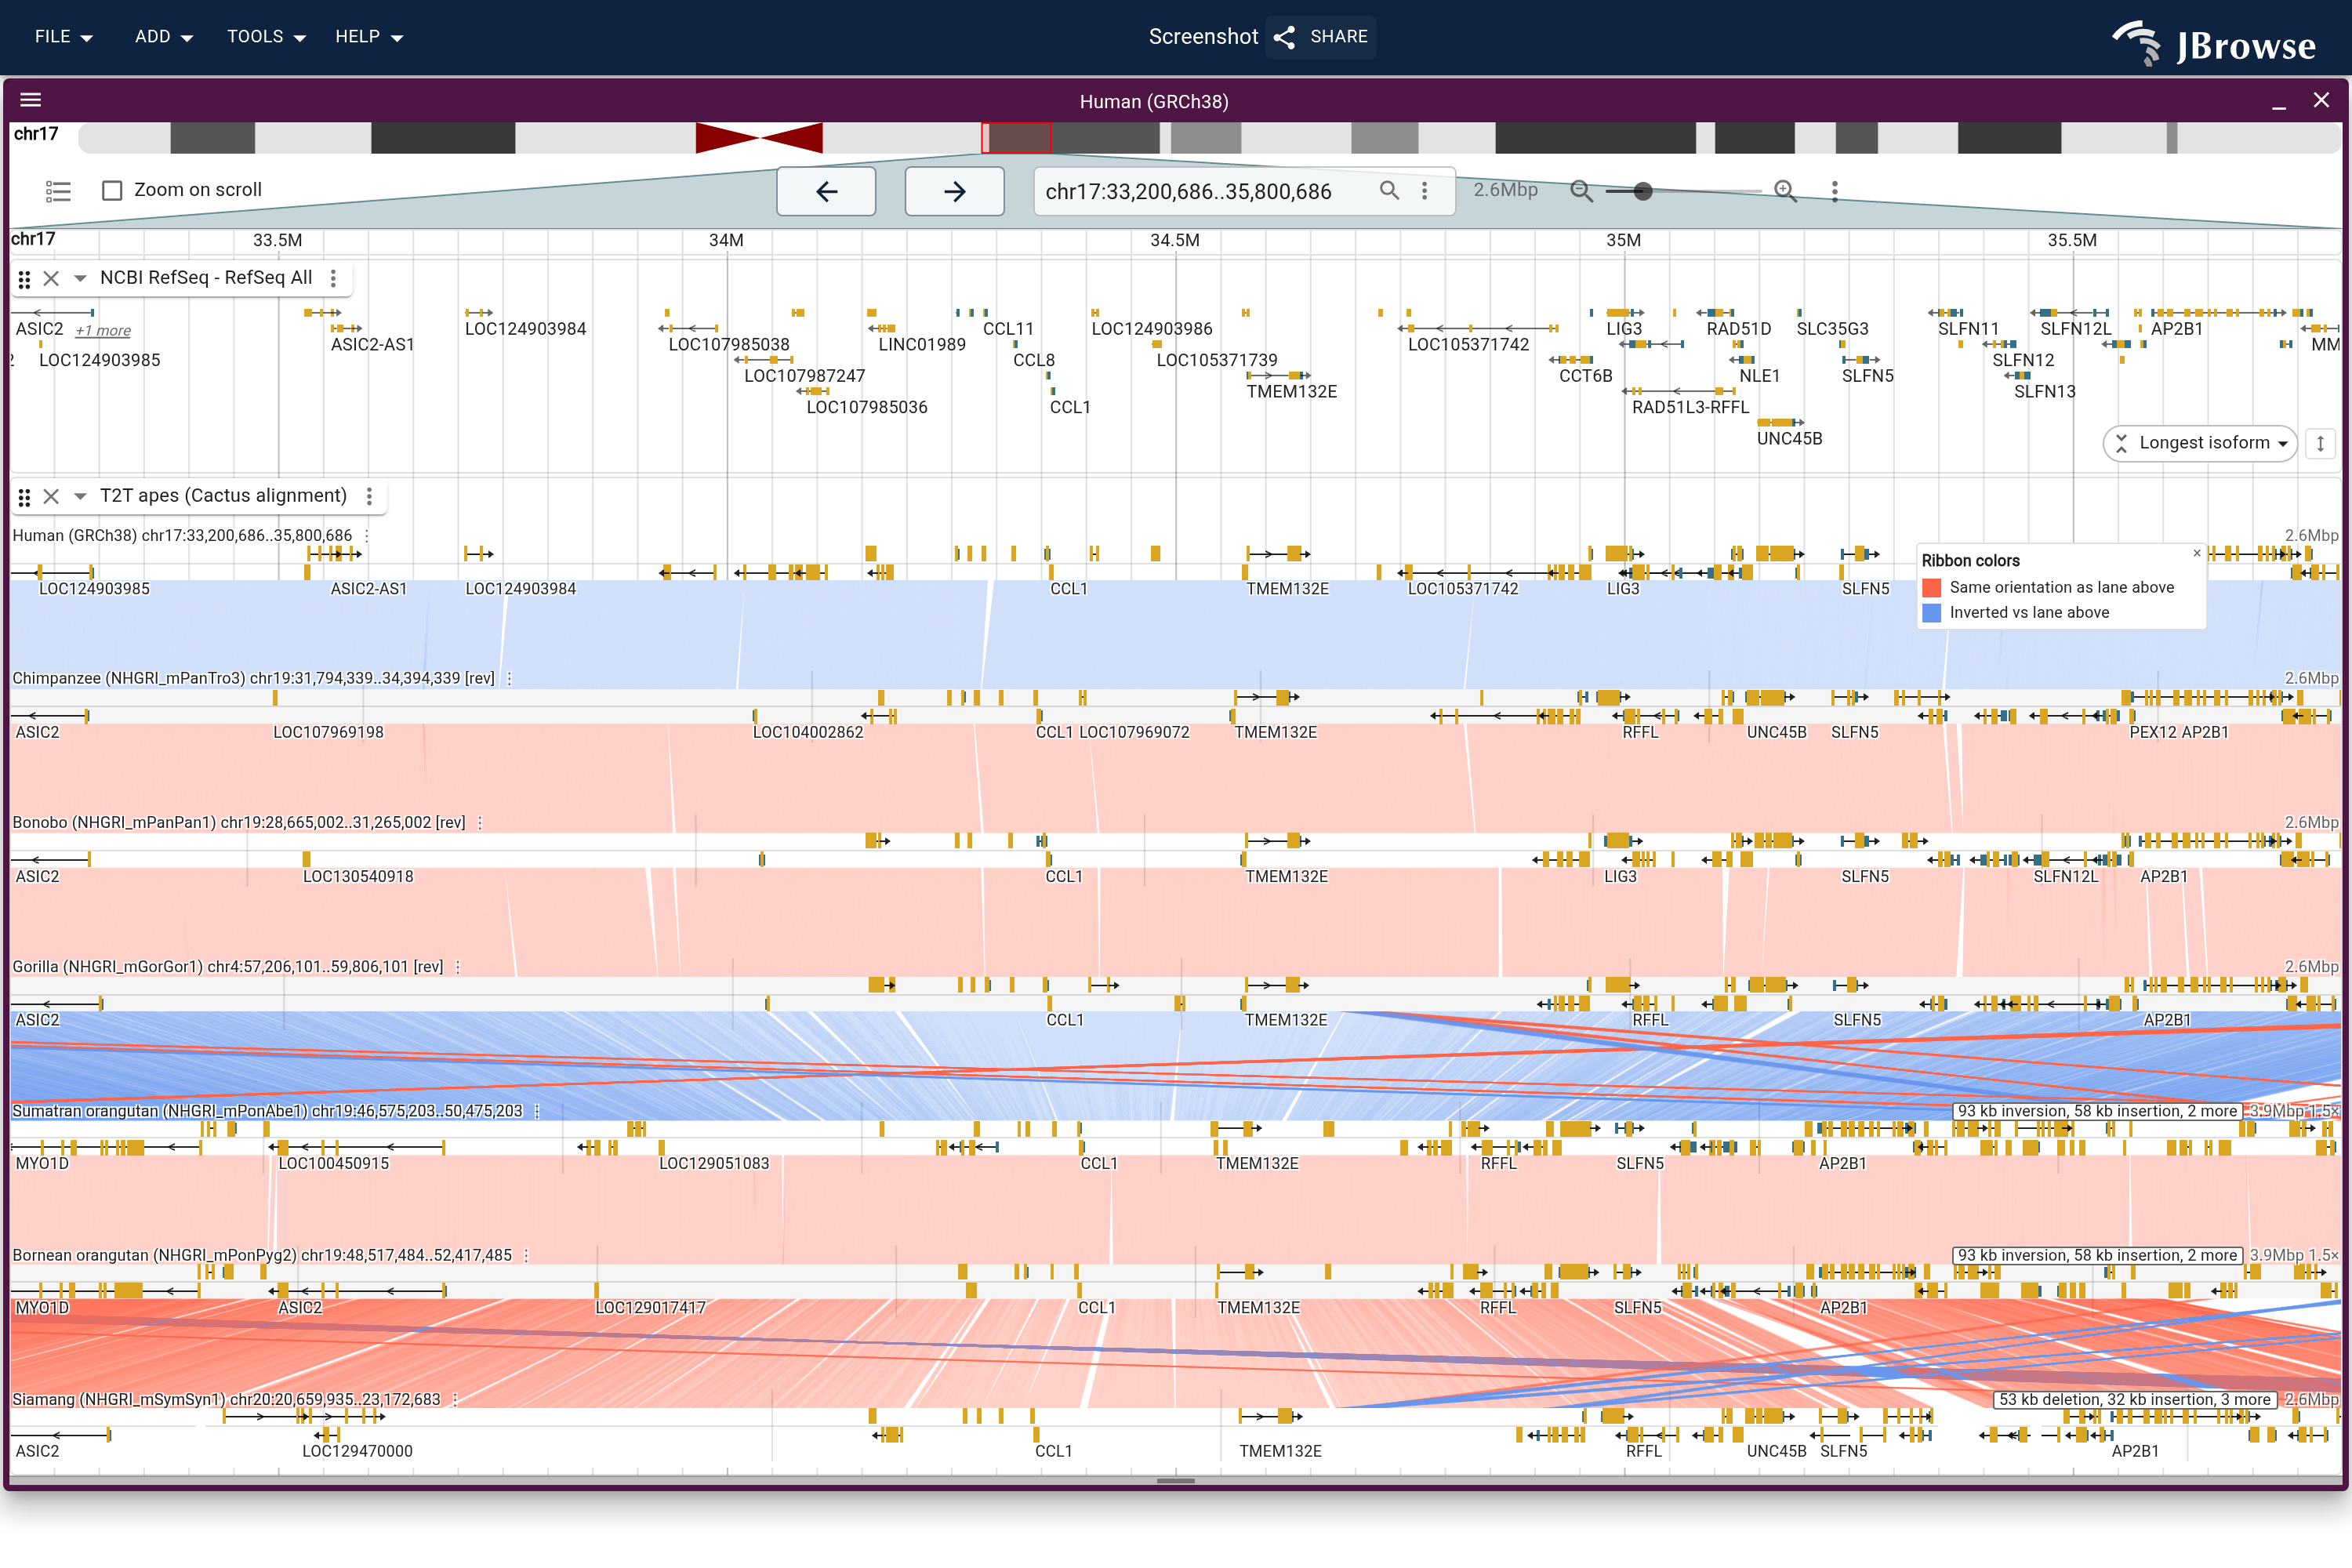Collapse the NCBI RefSeq track
2352x1568 pixels.
click(80, 279)
